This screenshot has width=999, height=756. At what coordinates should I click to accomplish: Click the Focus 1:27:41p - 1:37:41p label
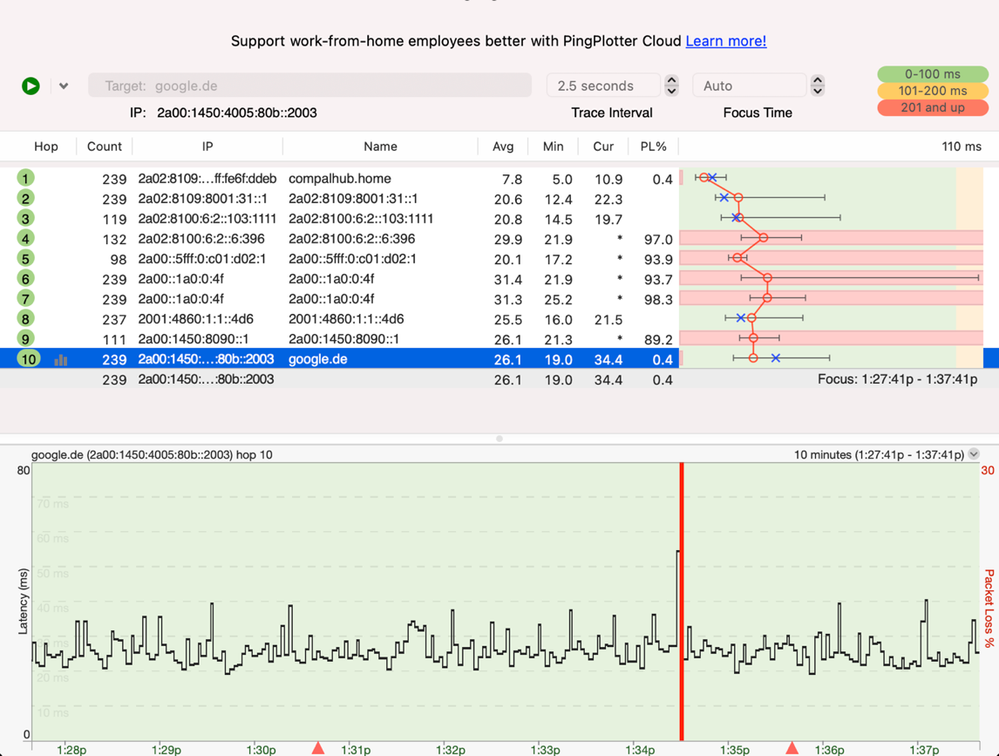[x=898, y=380]
